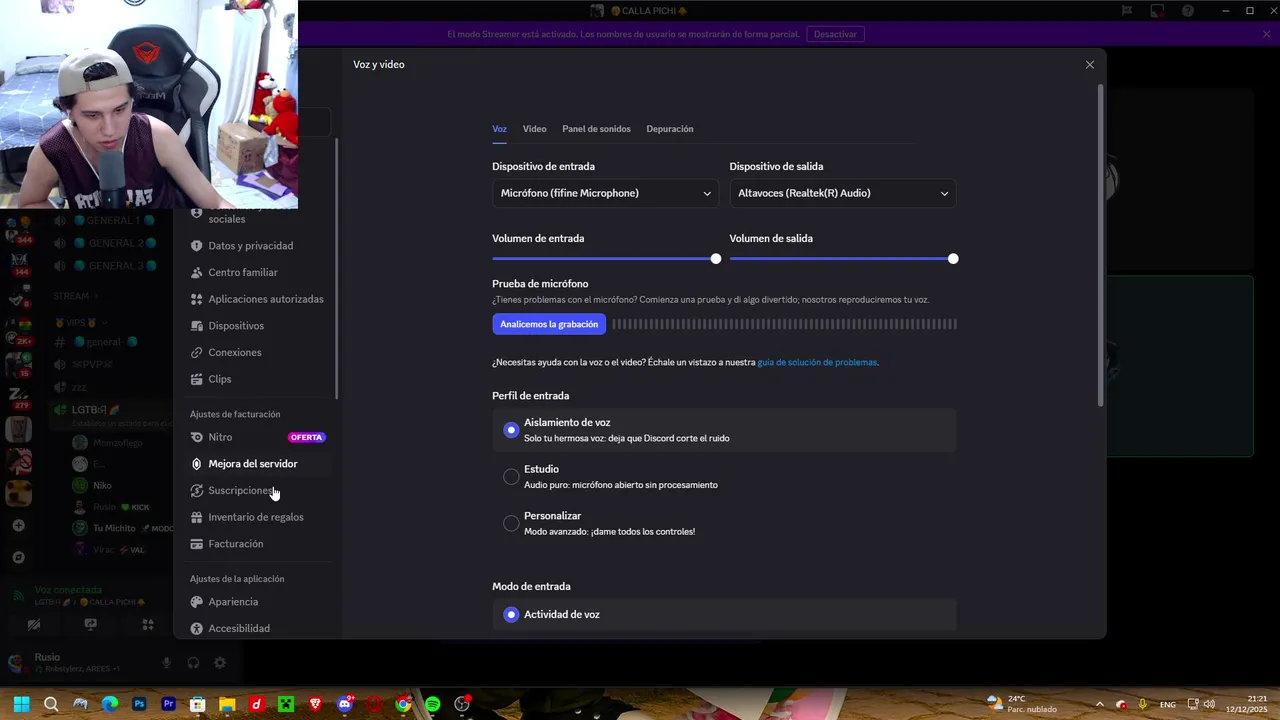Click Desactivar in the Streamer mode banner
Image resolution: width=1280 pixels, height=720 pixels.
[835, 34]
